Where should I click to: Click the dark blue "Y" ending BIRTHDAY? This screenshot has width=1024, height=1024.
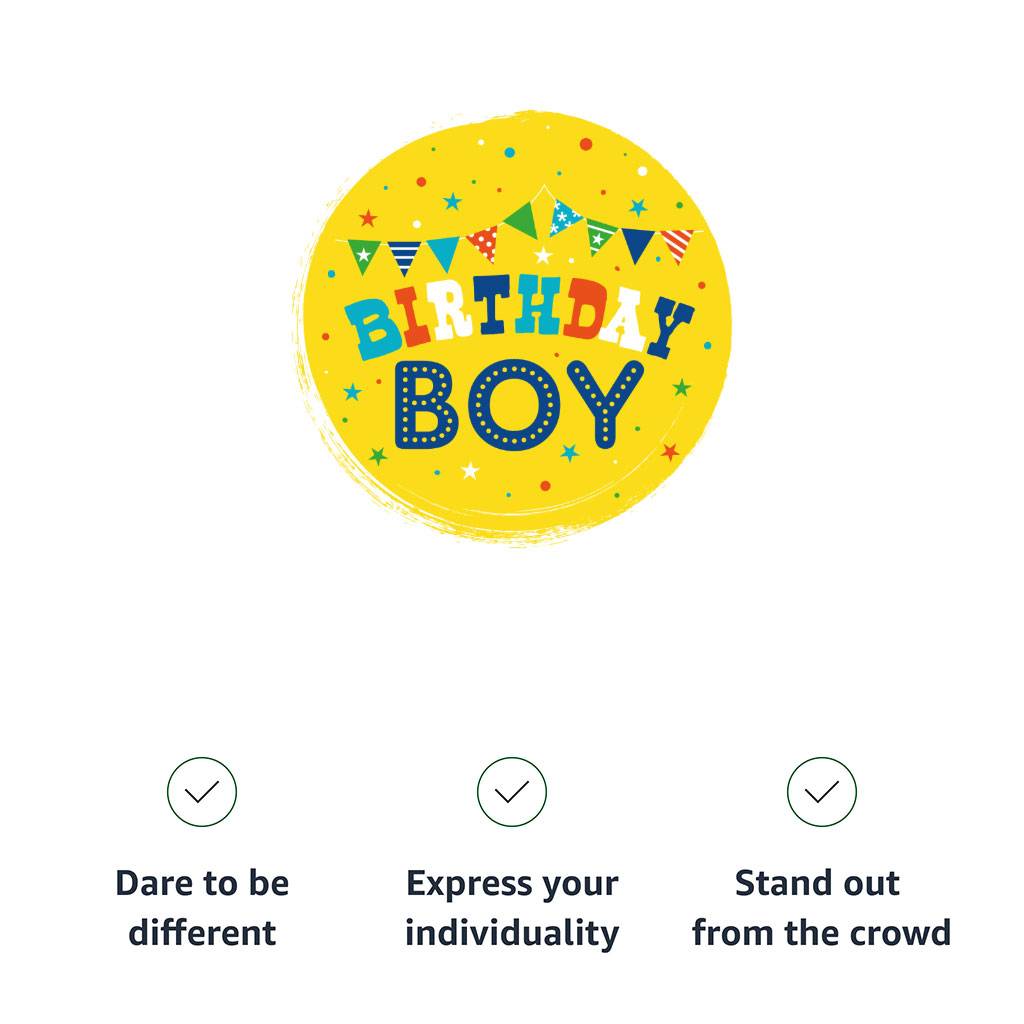[669, 328]
